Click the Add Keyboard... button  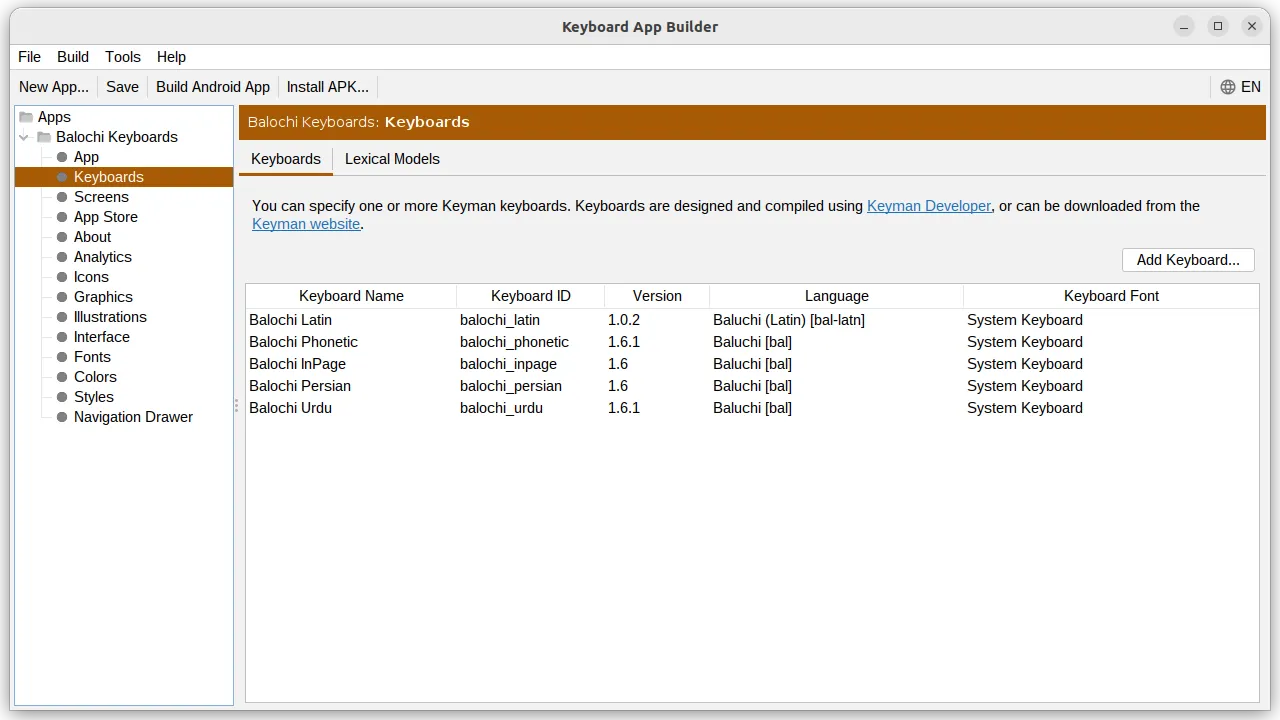pyautogui.click(x=1188, y=260)
